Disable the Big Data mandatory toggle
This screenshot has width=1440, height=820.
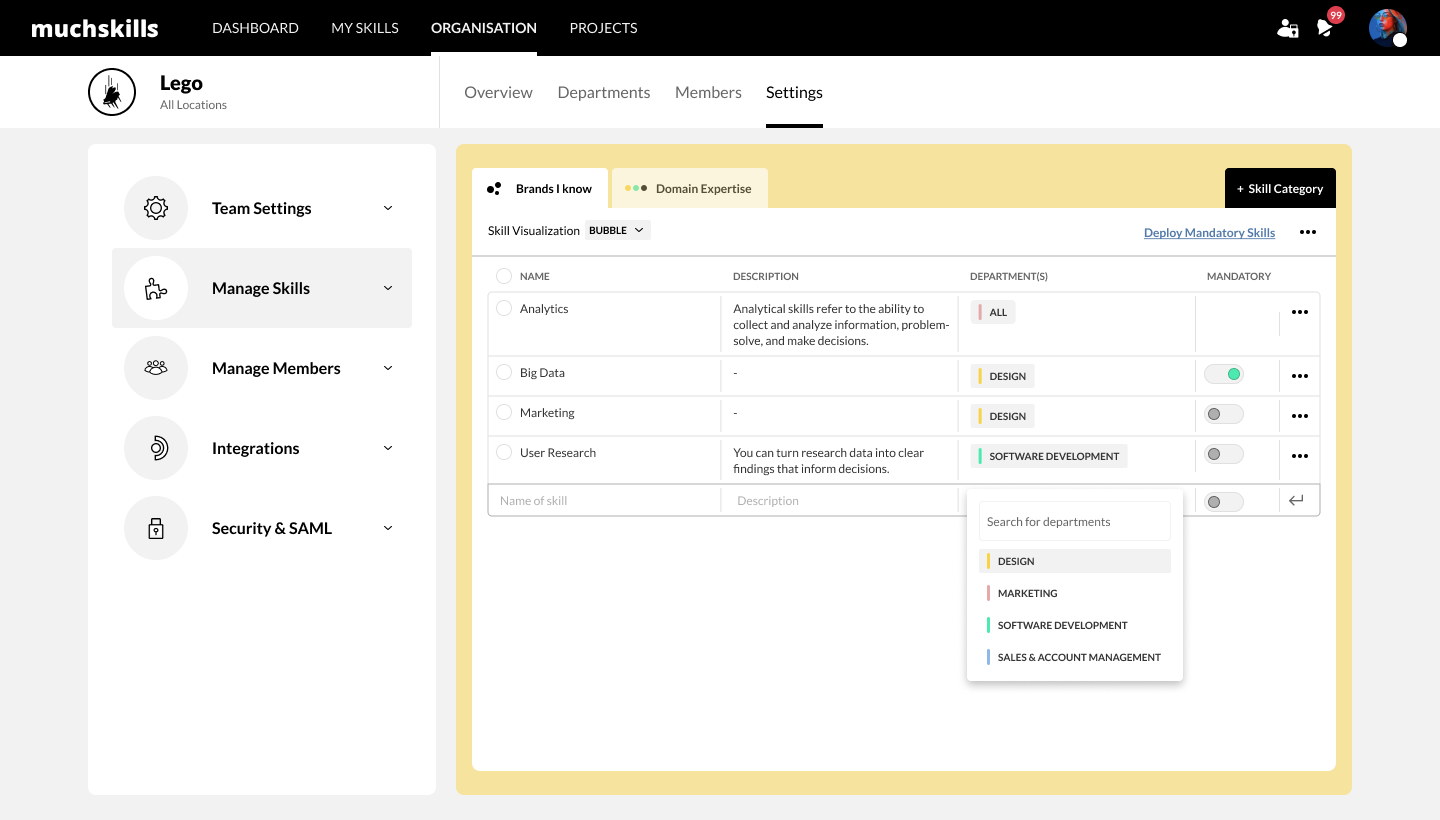pyautogui.click(x=1223, y=374)
